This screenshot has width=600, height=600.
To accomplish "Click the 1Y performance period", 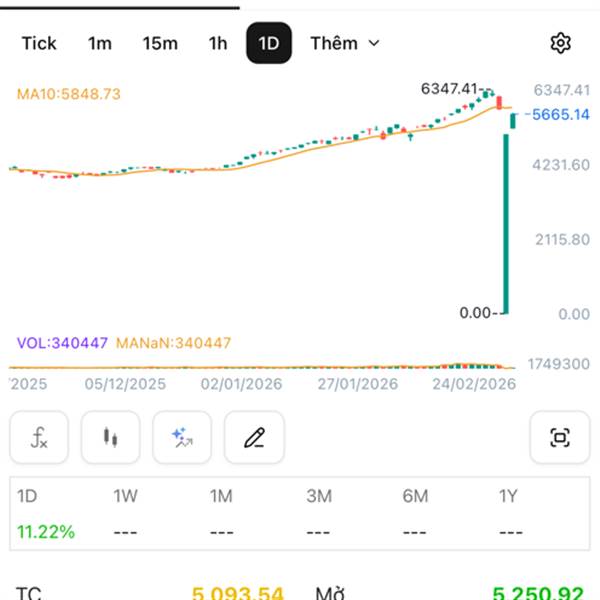I will (510, 496).
